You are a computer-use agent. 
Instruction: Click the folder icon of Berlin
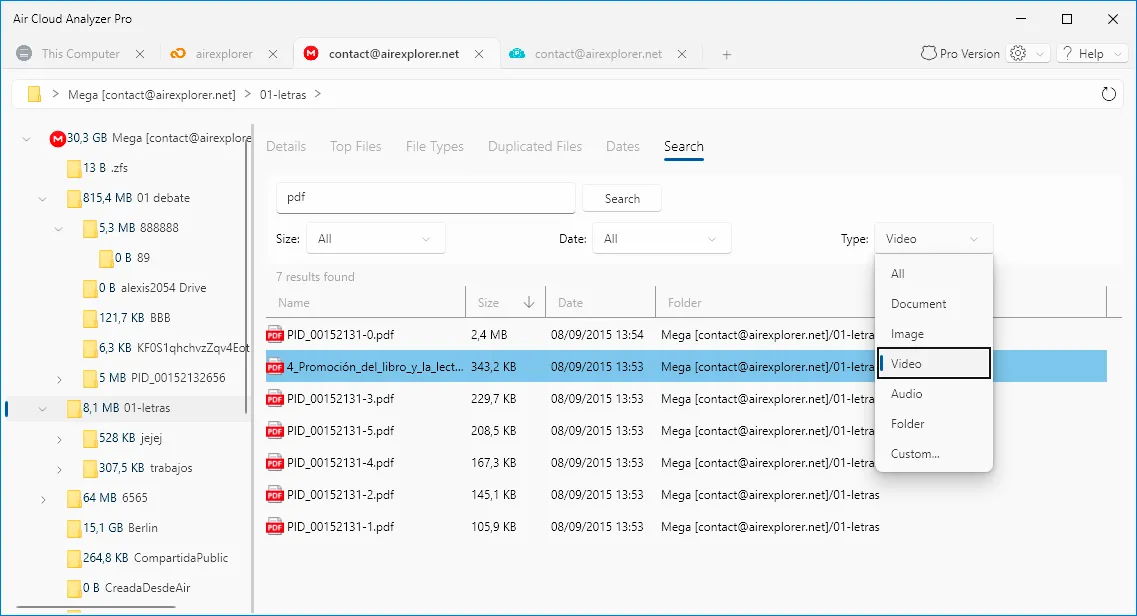(x=74, y=528)
